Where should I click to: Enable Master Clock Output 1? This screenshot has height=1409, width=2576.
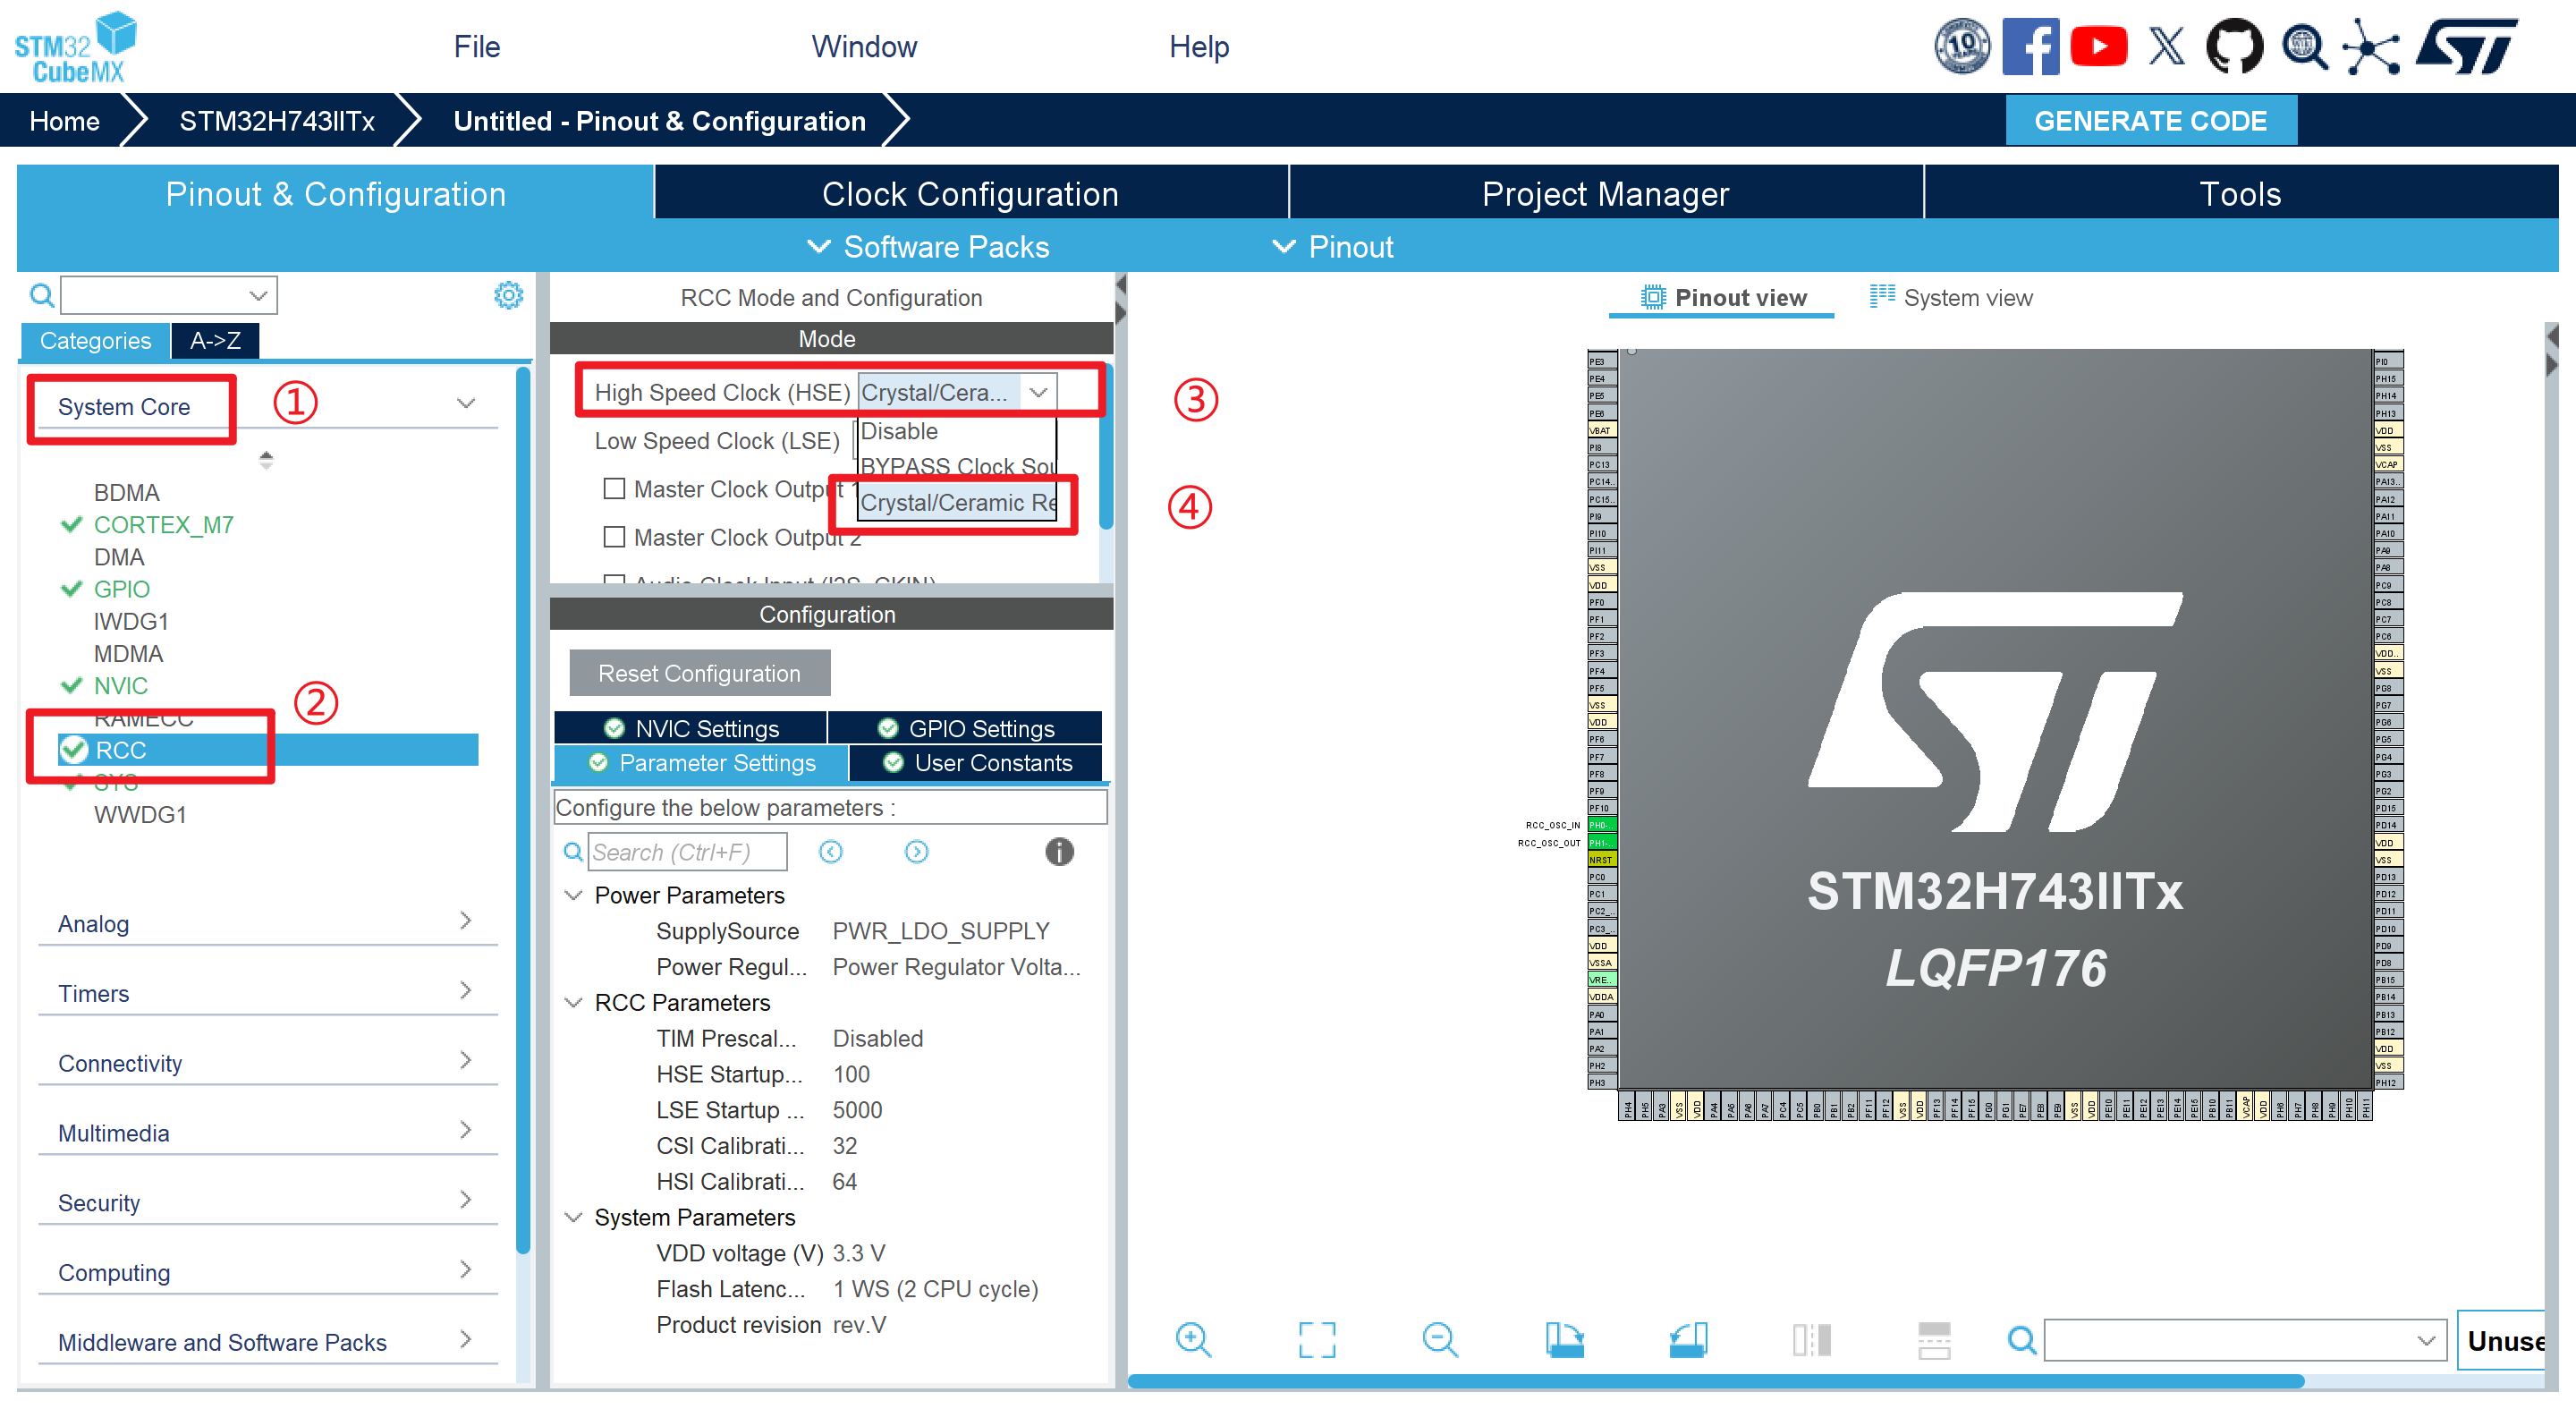click(x=615, y=489)
